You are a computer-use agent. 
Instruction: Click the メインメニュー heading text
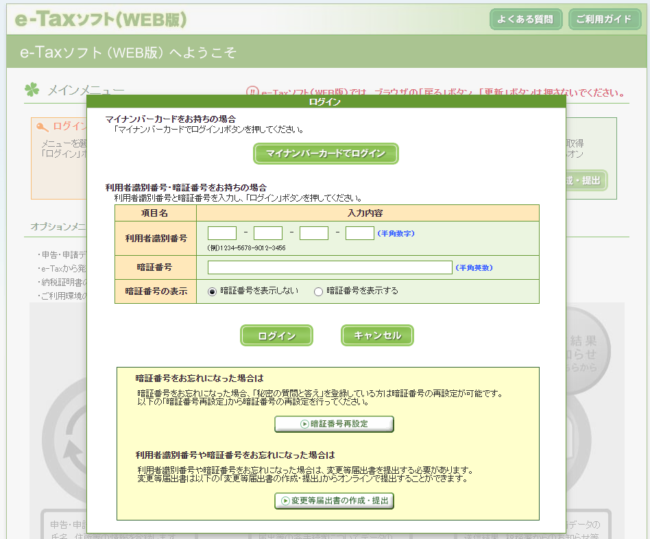[86, 90]
